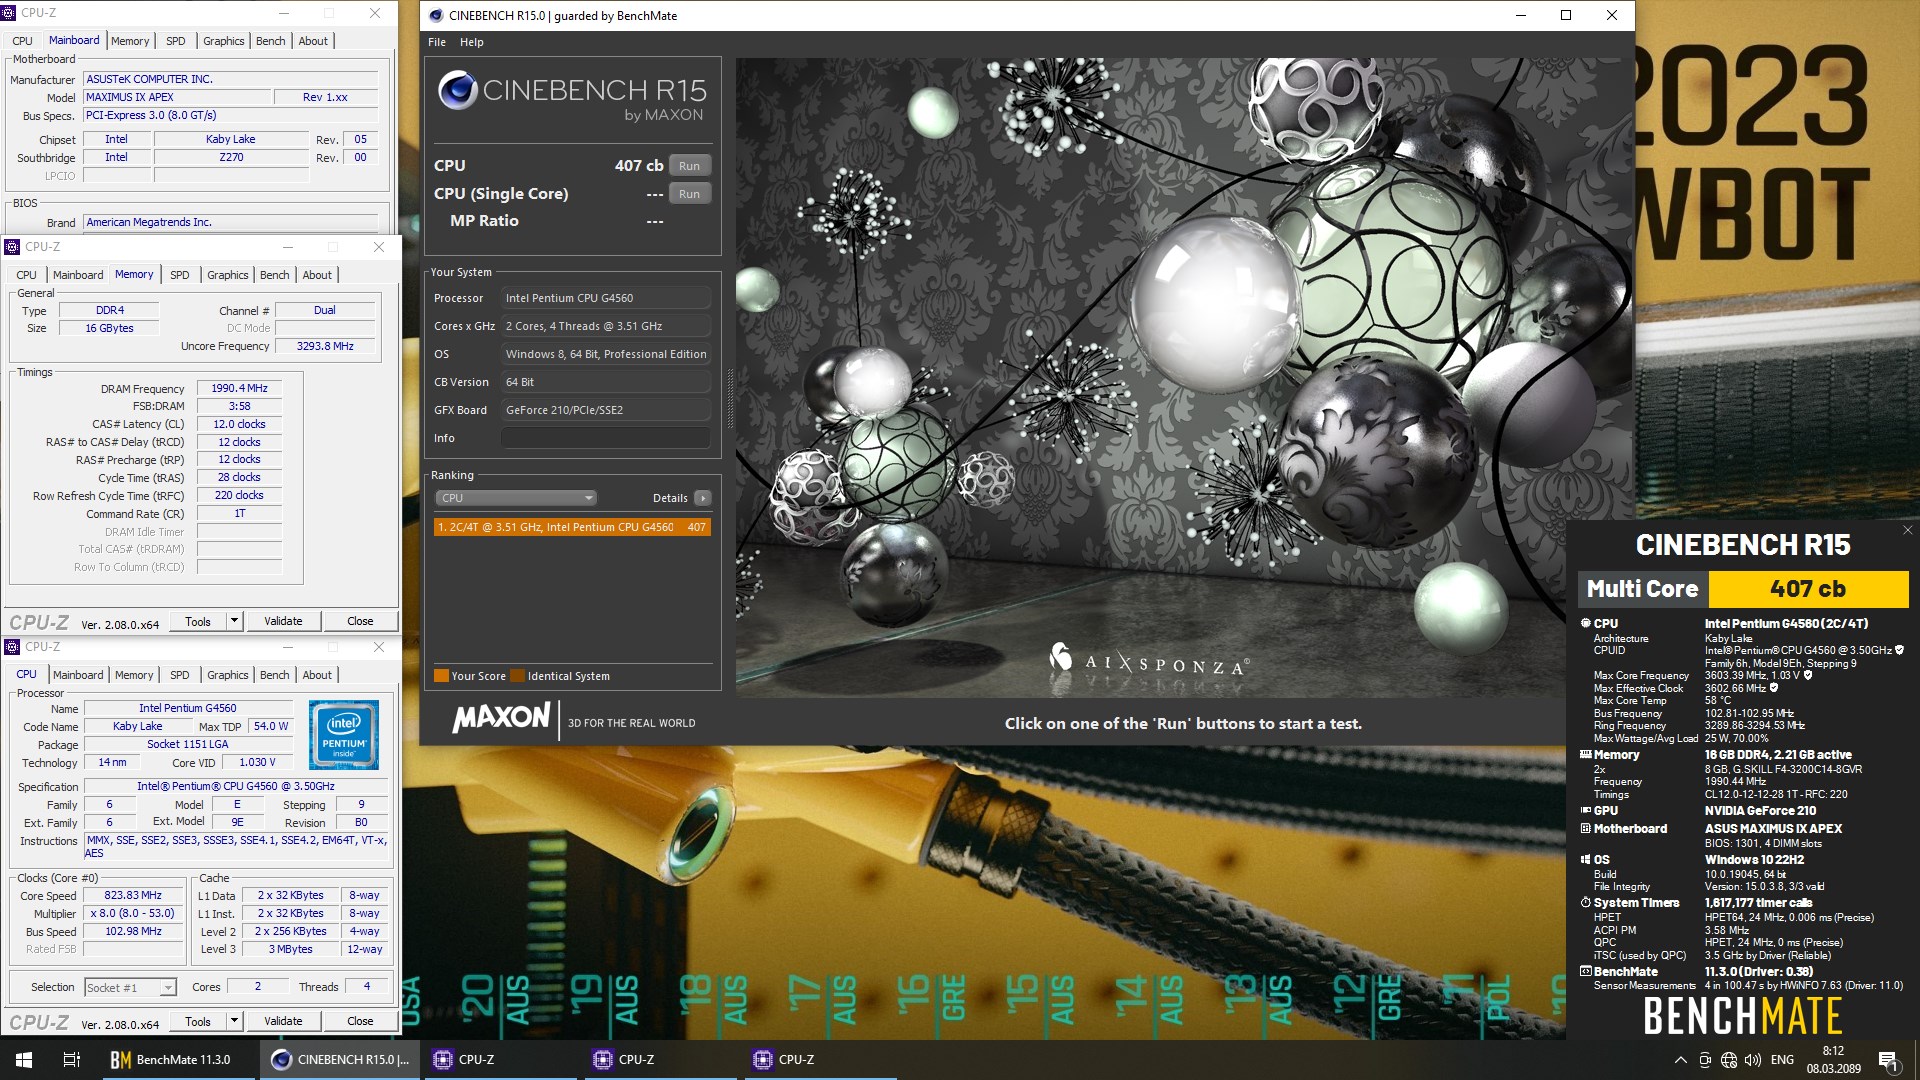Open About tab in the Mainboard-tab CPU-Z window
This screenshot has height=1080, width=1920.
point(313,41)
